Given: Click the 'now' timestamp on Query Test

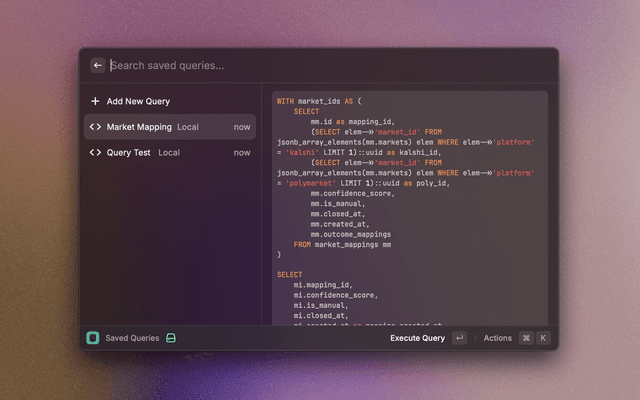Looking at the screenshot, I should click(x=242, y=153).
